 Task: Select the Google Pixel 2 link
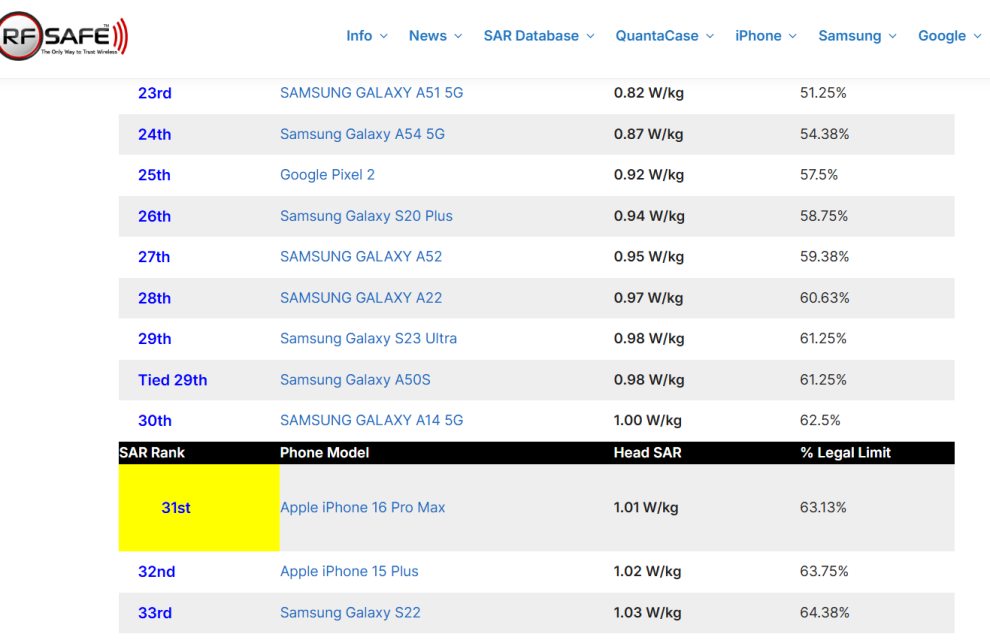327,175
